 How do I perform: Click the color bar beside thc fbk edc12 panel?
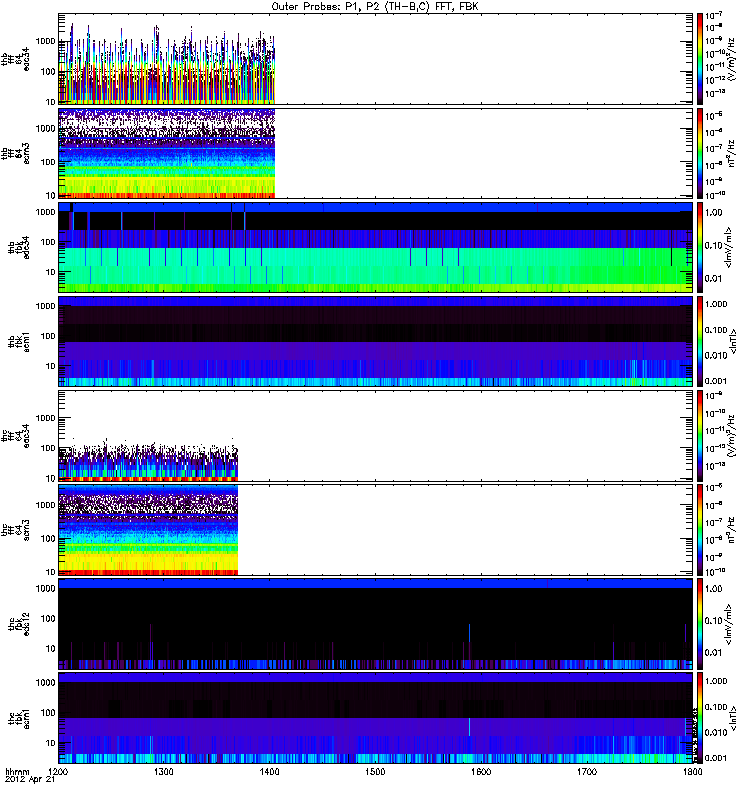click(x=700, y=624)
